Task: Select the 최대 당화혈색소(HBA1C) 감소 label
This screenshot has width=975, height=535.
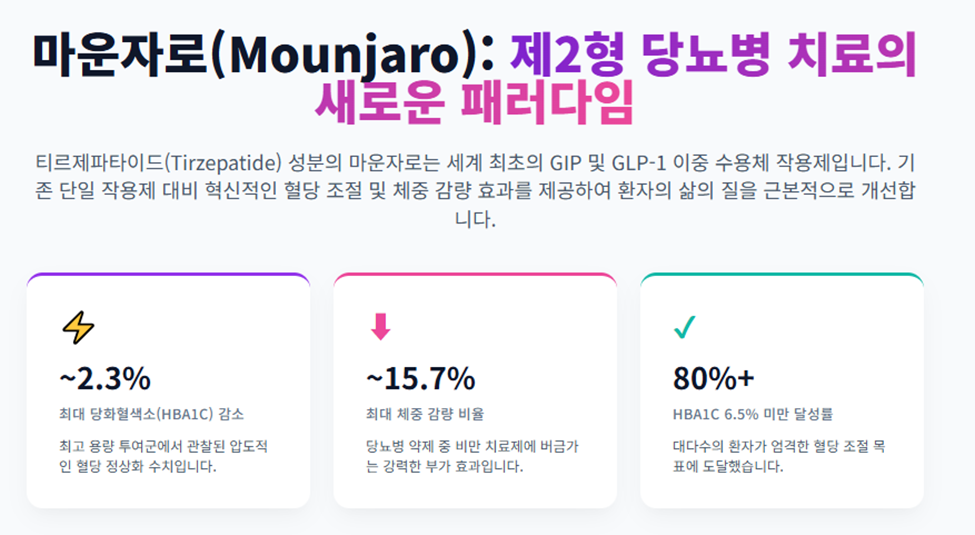Action: pyautogui.click(x=151, y=413)
